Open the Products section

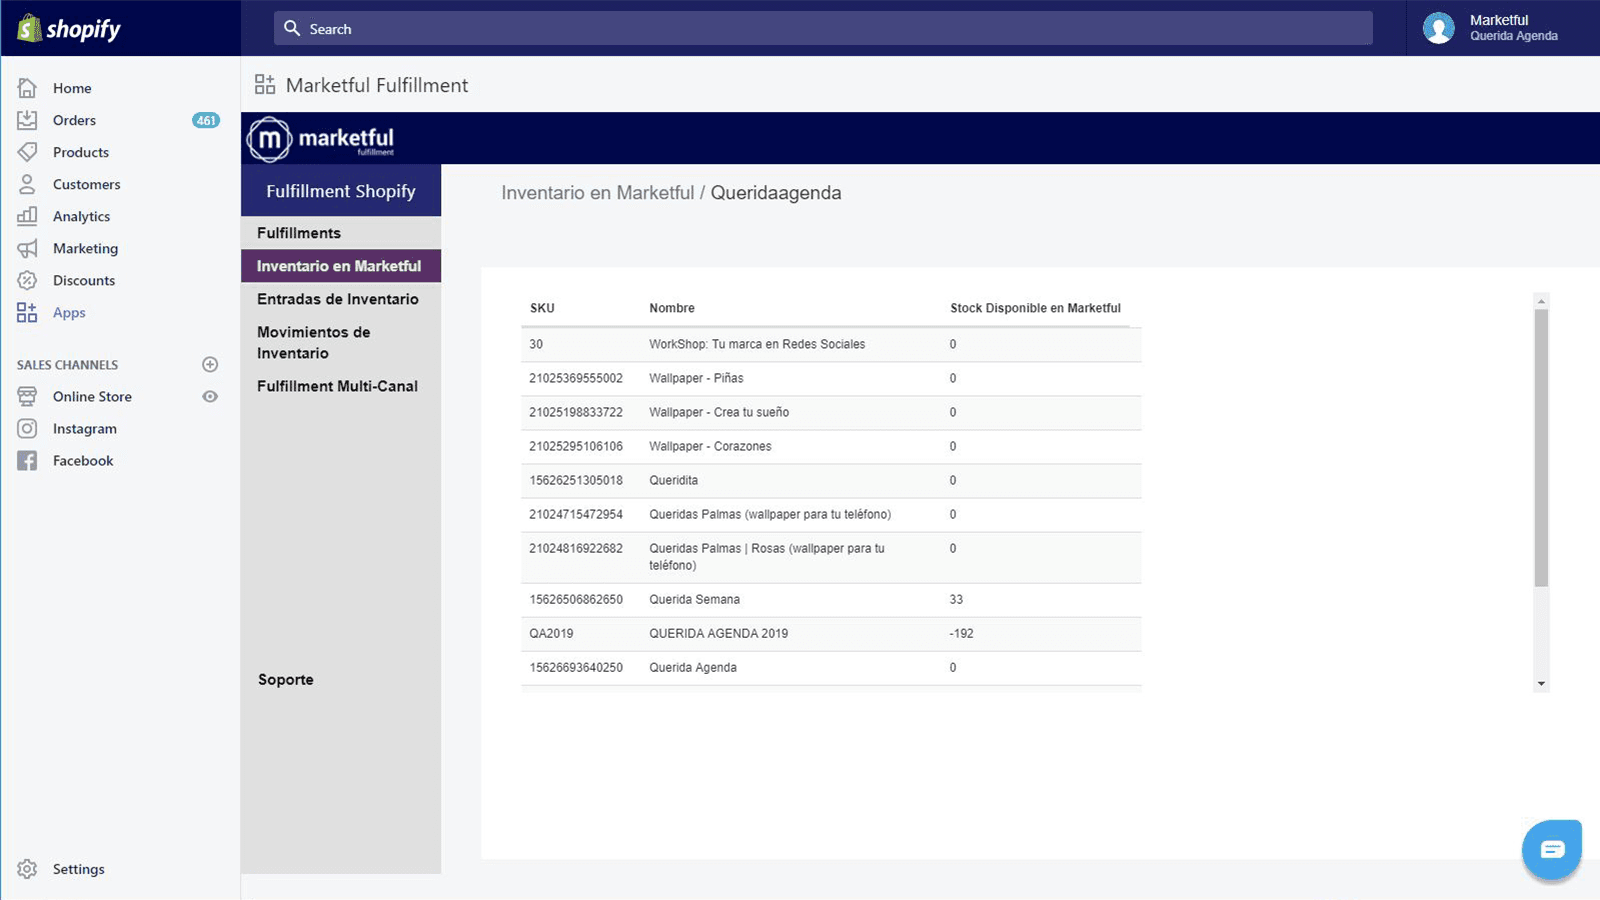click(81, 152)
